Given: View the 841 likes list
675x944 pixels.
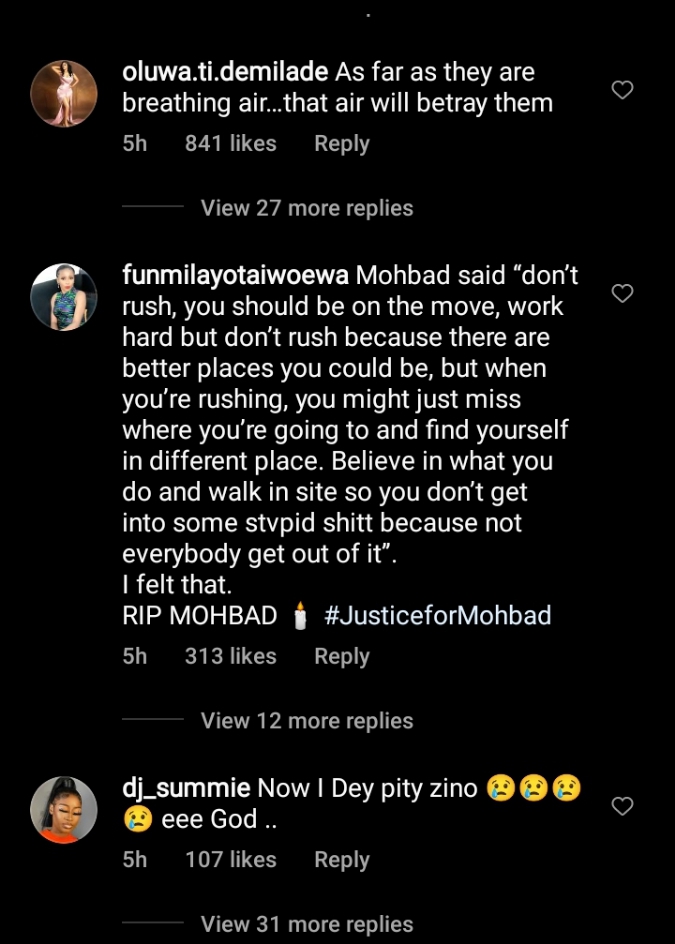Looking at the screenshot, I should pos(230,144).
